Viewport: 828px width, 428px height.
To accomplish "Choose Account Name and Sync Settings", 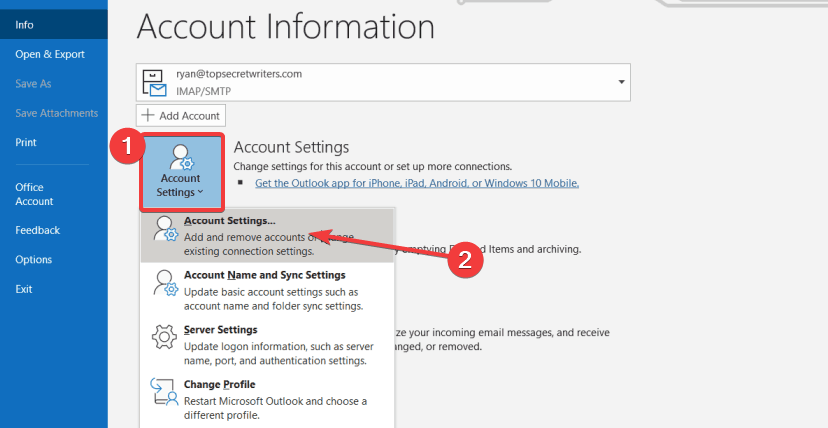I will click(267, 290).
